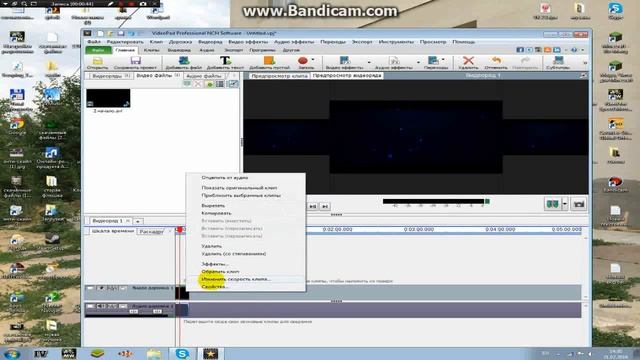640x360 pixels.
Task: Click the Добавить пустой clip icon
Action: pos(269,61)
